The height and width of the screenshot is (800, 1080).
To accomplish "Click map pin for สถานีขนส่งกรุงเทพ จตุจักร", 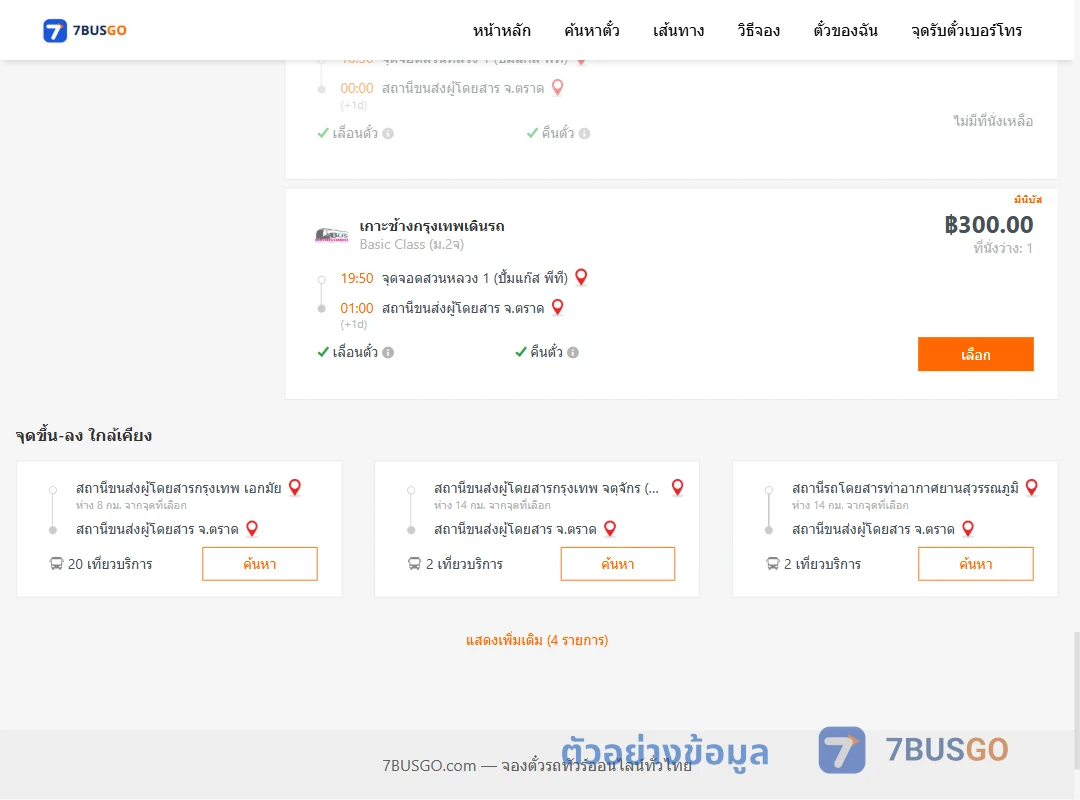I will point(678,487).
